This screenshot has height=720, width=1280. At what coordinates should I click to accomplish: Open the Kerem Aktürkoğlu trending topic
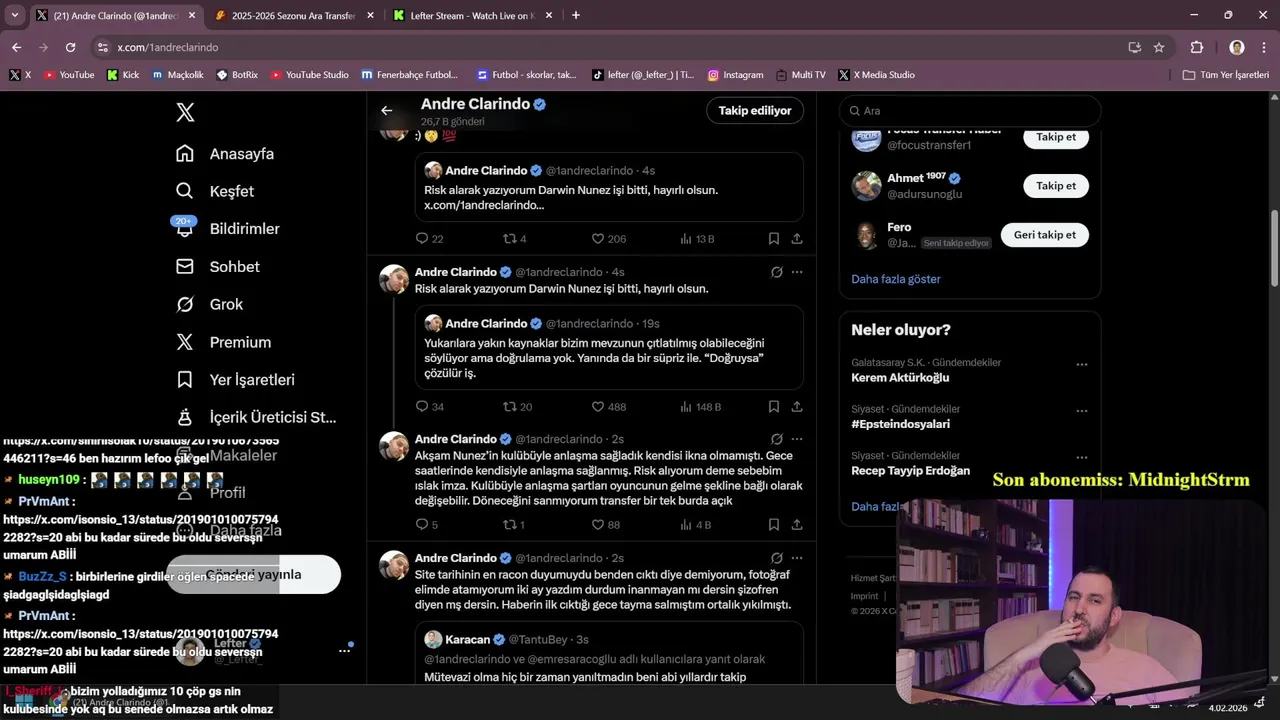pos(900,378)
